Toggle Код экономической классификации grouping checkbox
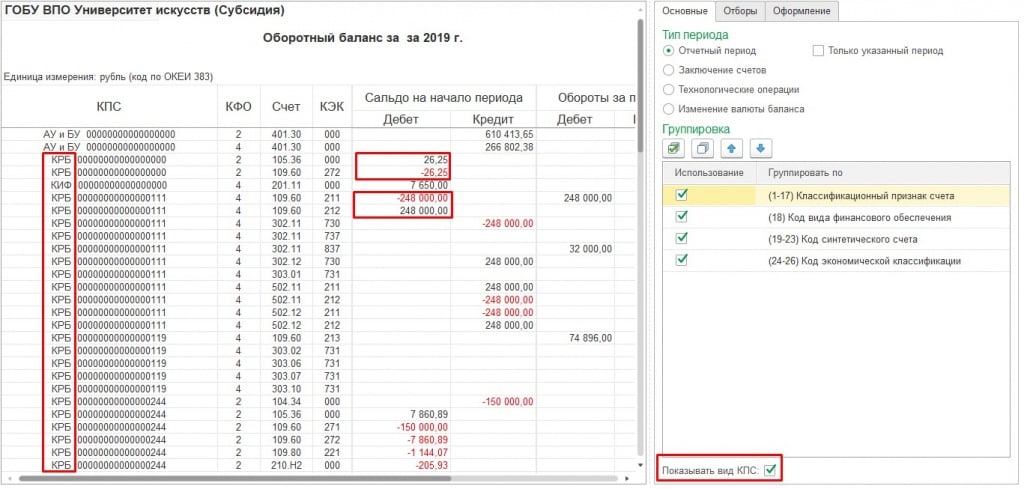 coord(682,260)
